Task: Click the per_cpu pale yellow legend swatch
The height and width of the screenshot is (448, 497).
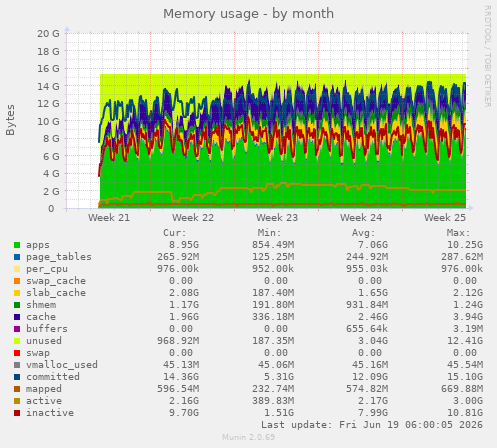Action: [x=17, y=269]
